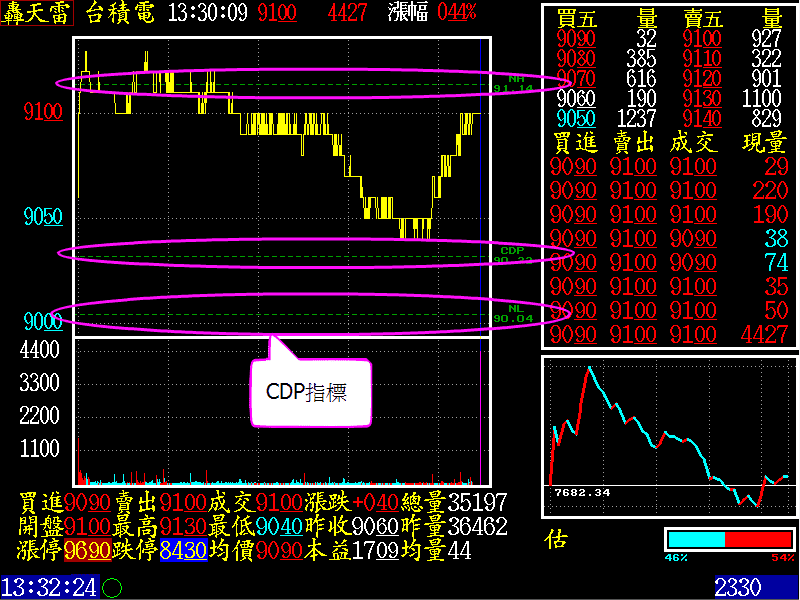Open the index mini chart thumbnail
The width and height of the screenshot is (800, 600).
click(x=669, y=436)
